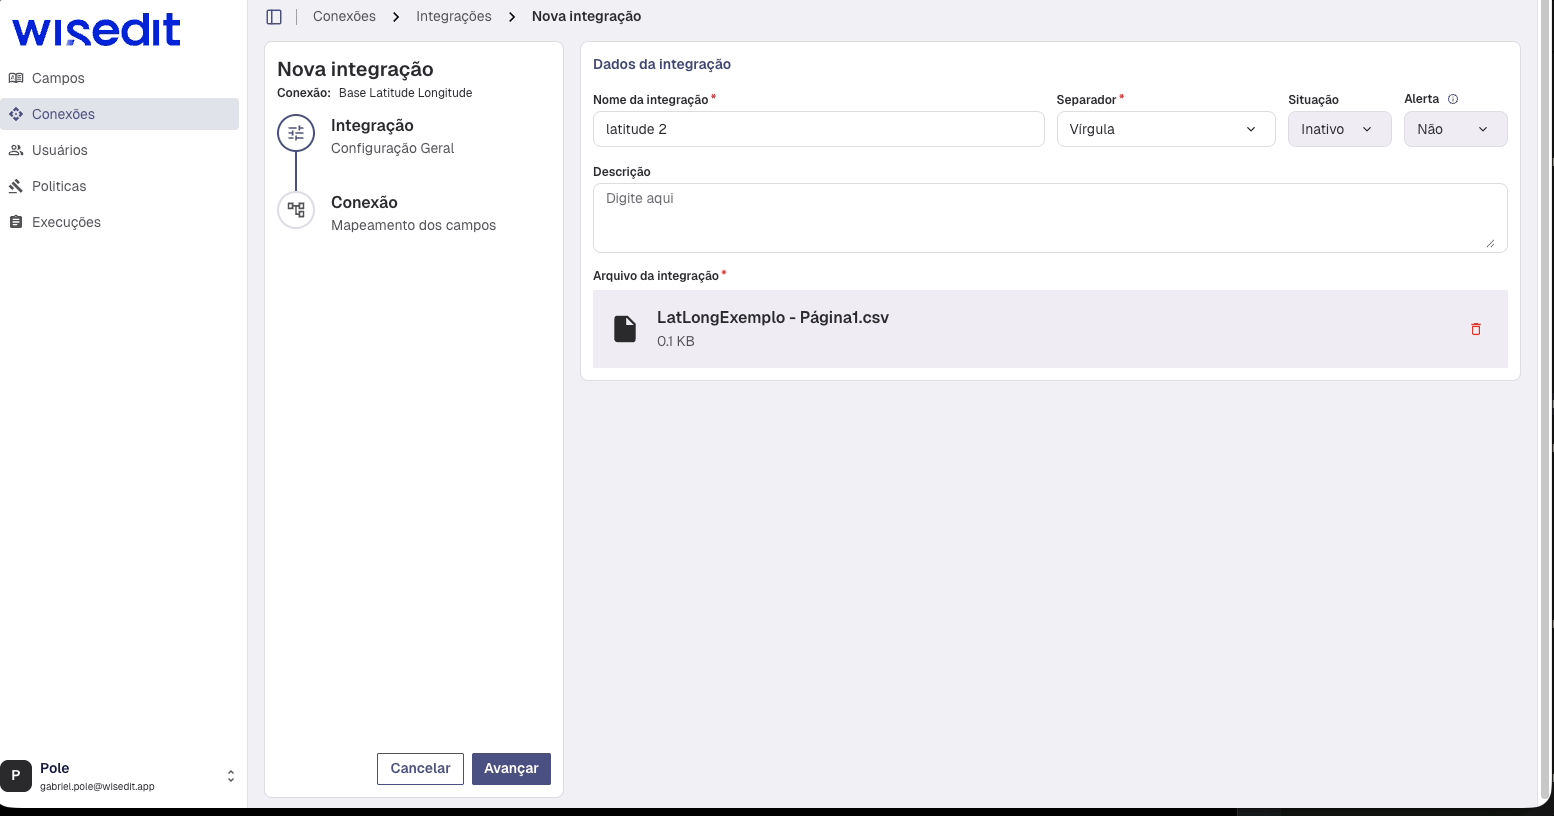This screenshot has height=816, width=1554.
Task: Click the wisedit logo
Action: click(96, 31)
